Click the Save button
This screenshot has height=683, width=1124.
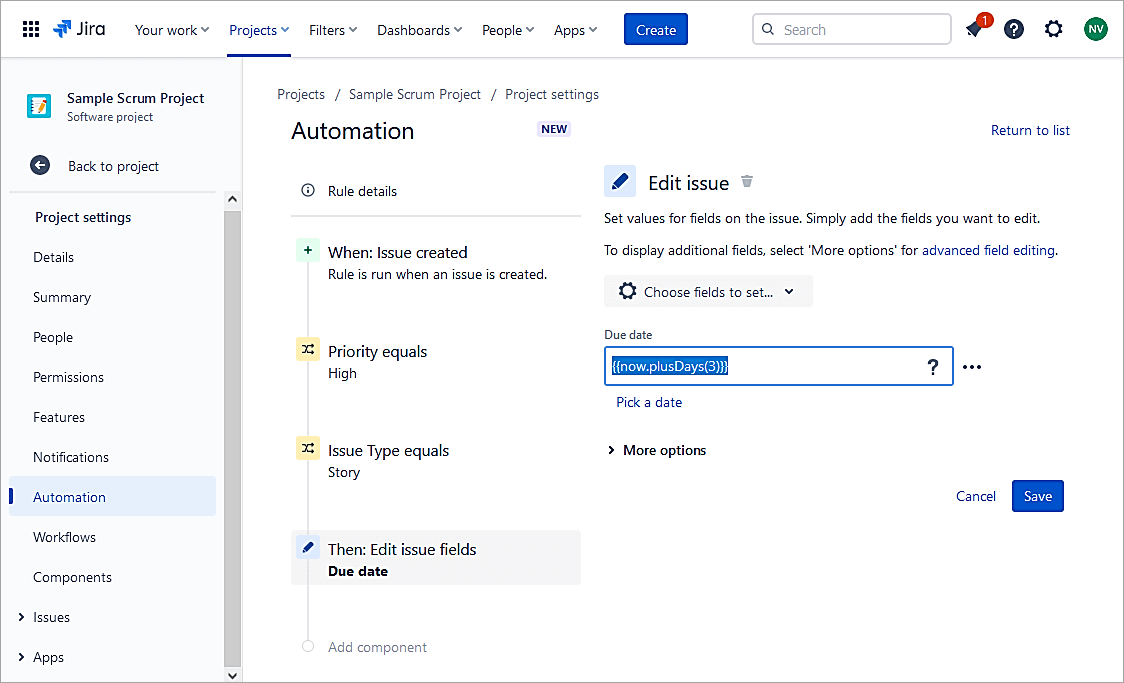click(x=1037, y=496)
